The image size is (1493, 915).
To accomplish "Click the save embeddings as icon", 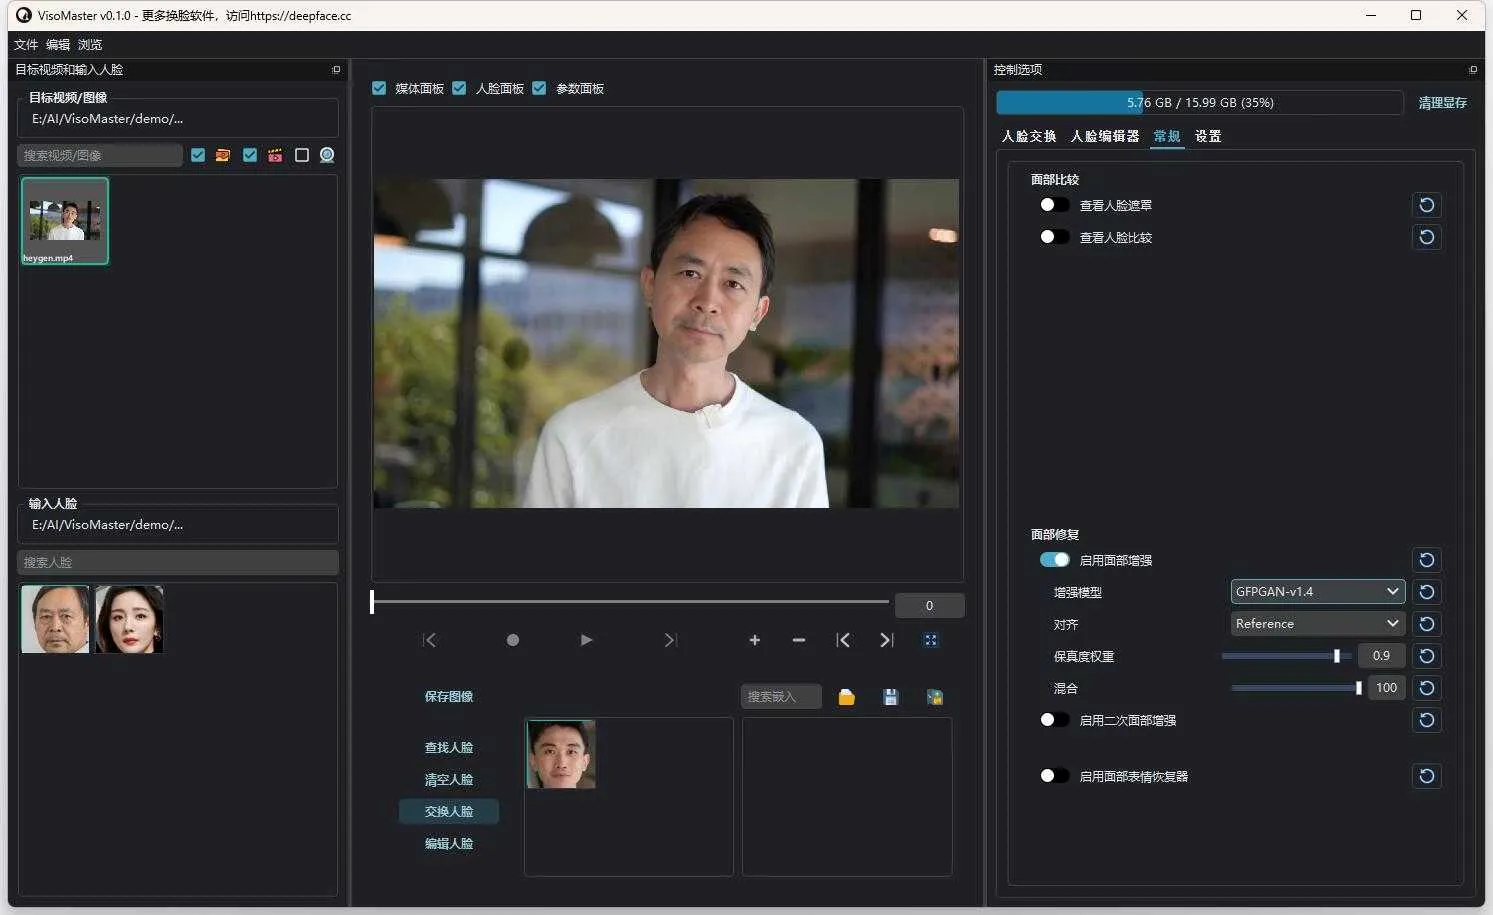I will [935, 697].
